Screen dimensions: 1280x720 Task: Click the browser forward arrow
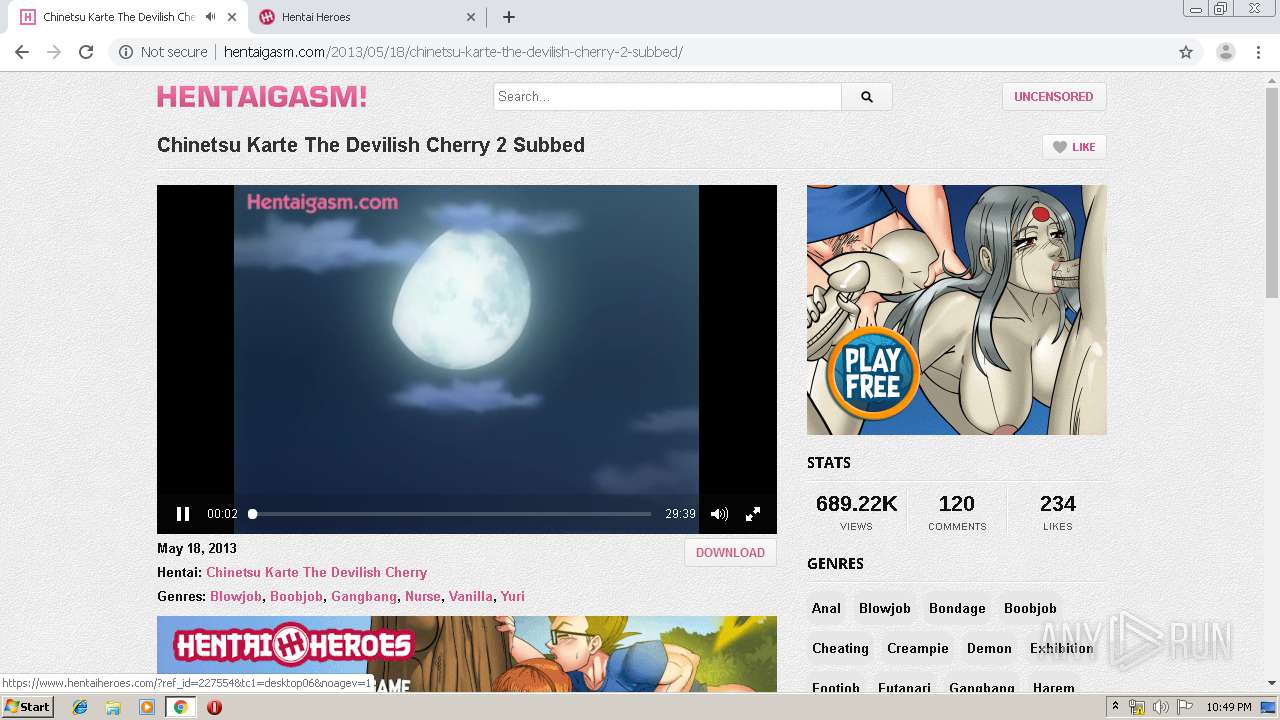coord(54,52)
